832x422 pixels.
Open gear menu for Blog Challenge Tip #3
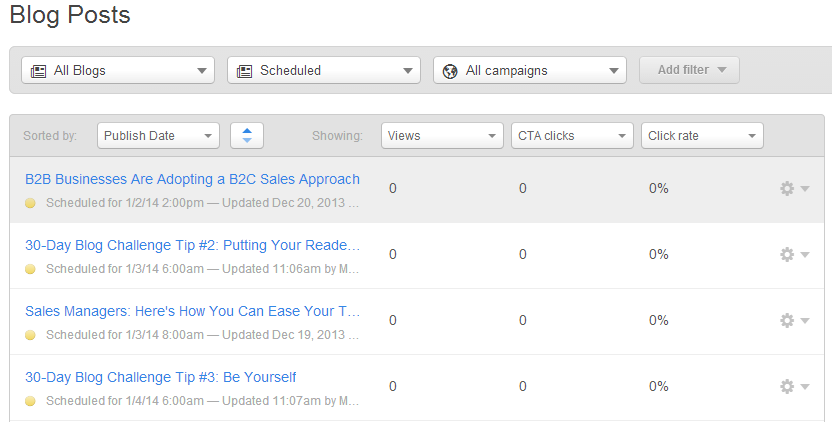(x=794, y=387)
